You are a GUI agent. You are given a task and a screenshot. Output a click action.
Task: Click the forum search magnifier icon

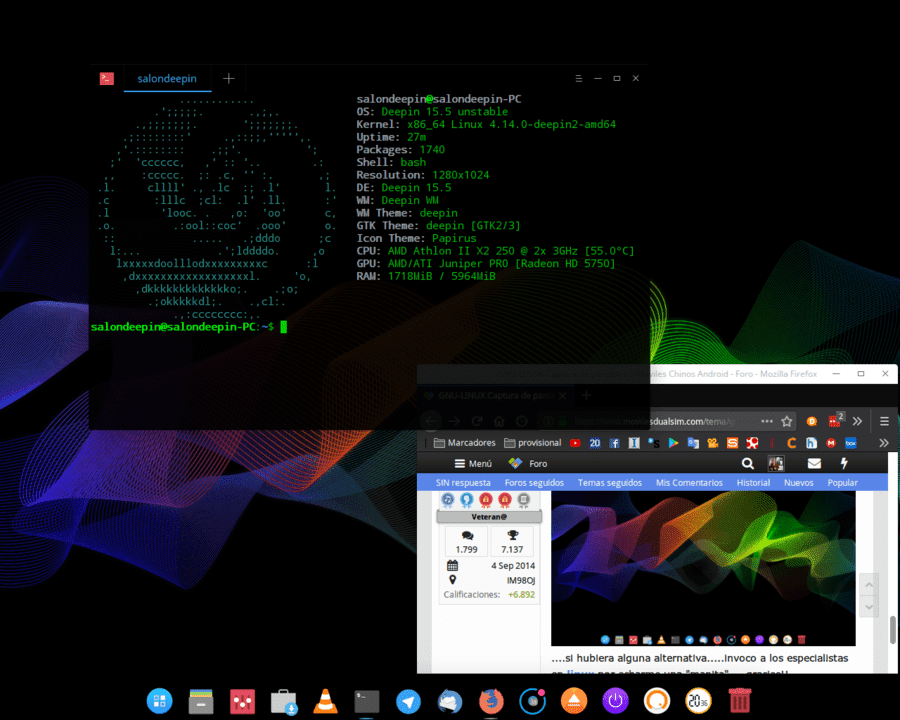(x=747, y=463)
